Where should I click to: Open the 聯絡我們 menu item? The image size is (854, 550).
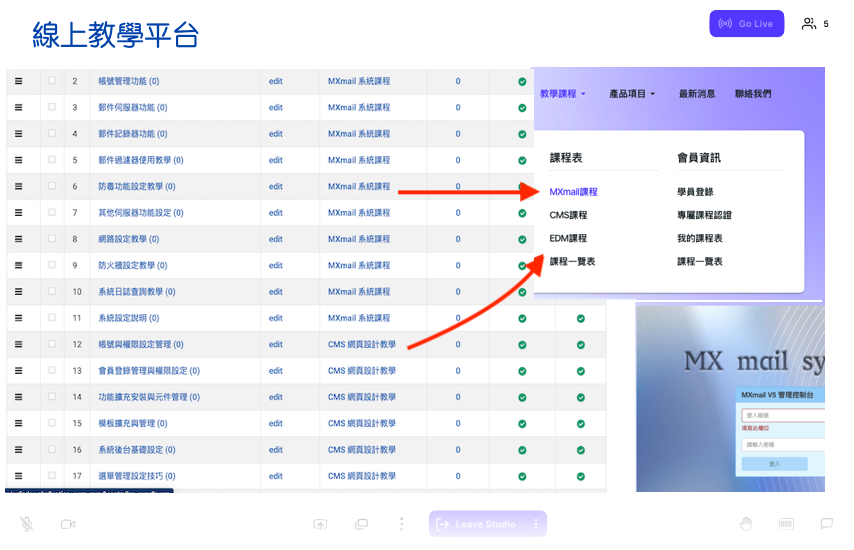point(753,94)
